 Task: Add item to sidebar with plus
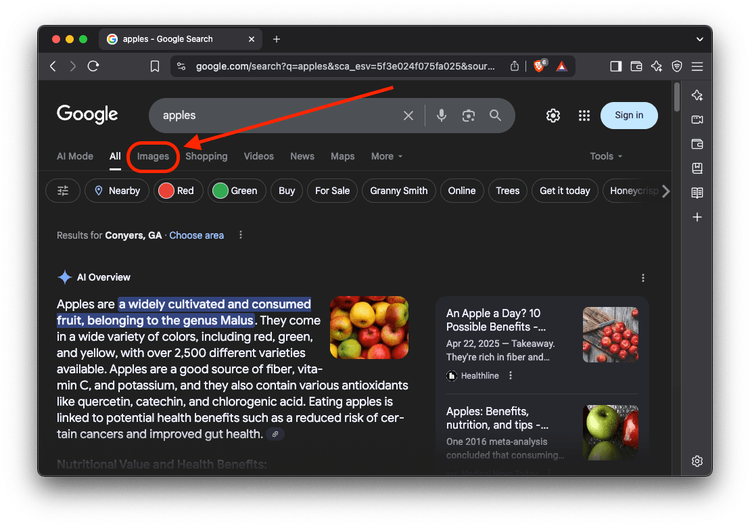coord(697,217)
